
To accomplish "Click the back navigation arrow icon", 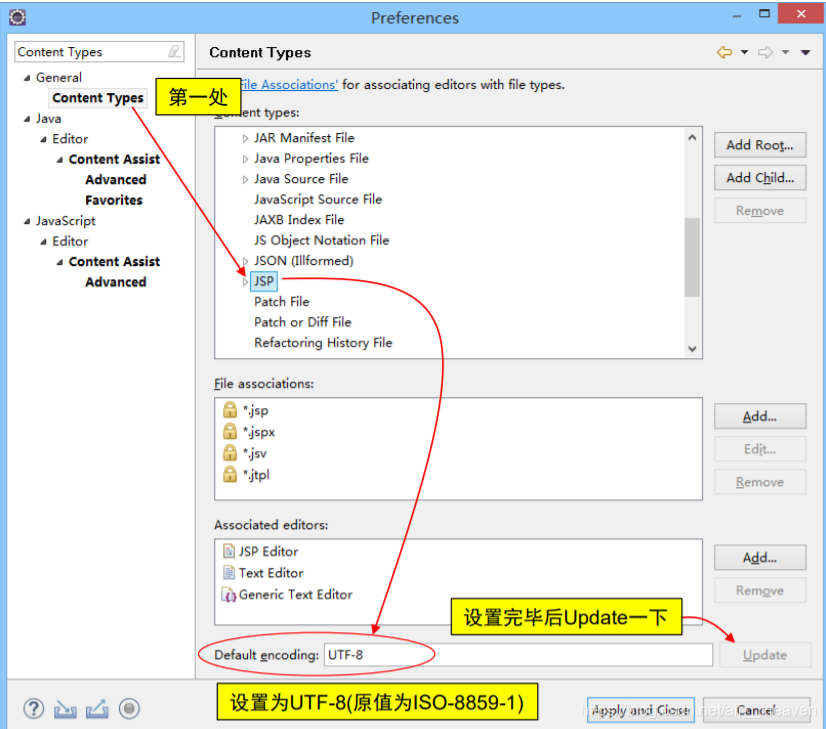I will (x=724, y=52).
